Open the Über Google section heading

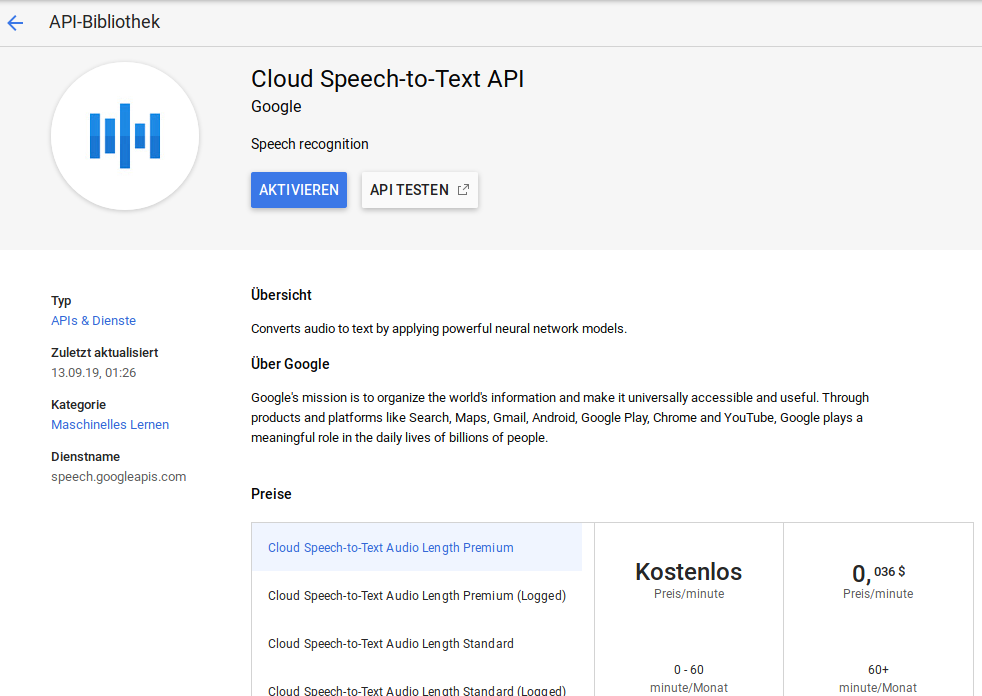coord(289,363)
